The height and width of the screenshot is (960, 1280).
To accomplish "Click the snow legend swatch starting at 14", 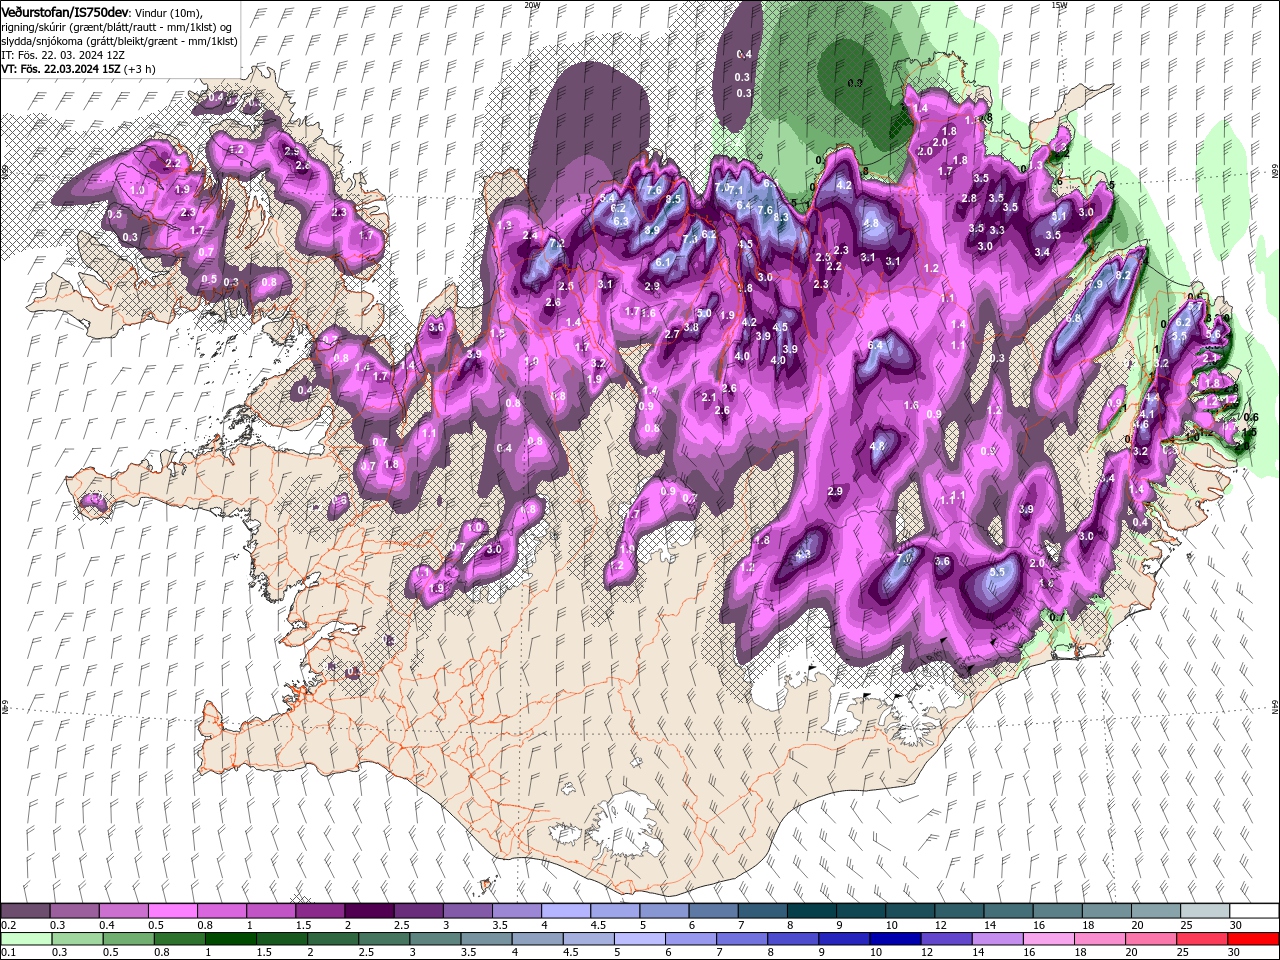I will tap(1007, 911).
